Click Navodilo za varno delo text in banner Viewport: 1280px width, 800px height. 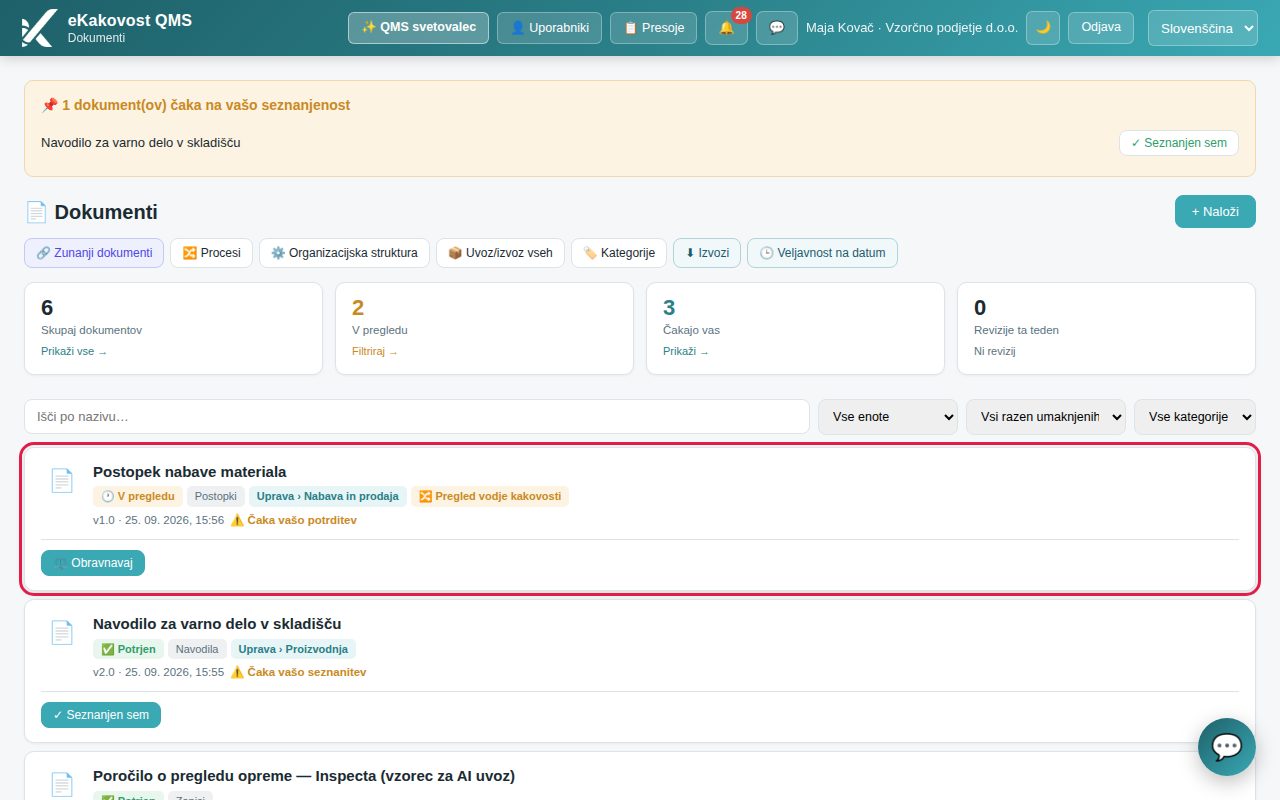[x=141, y=143]
